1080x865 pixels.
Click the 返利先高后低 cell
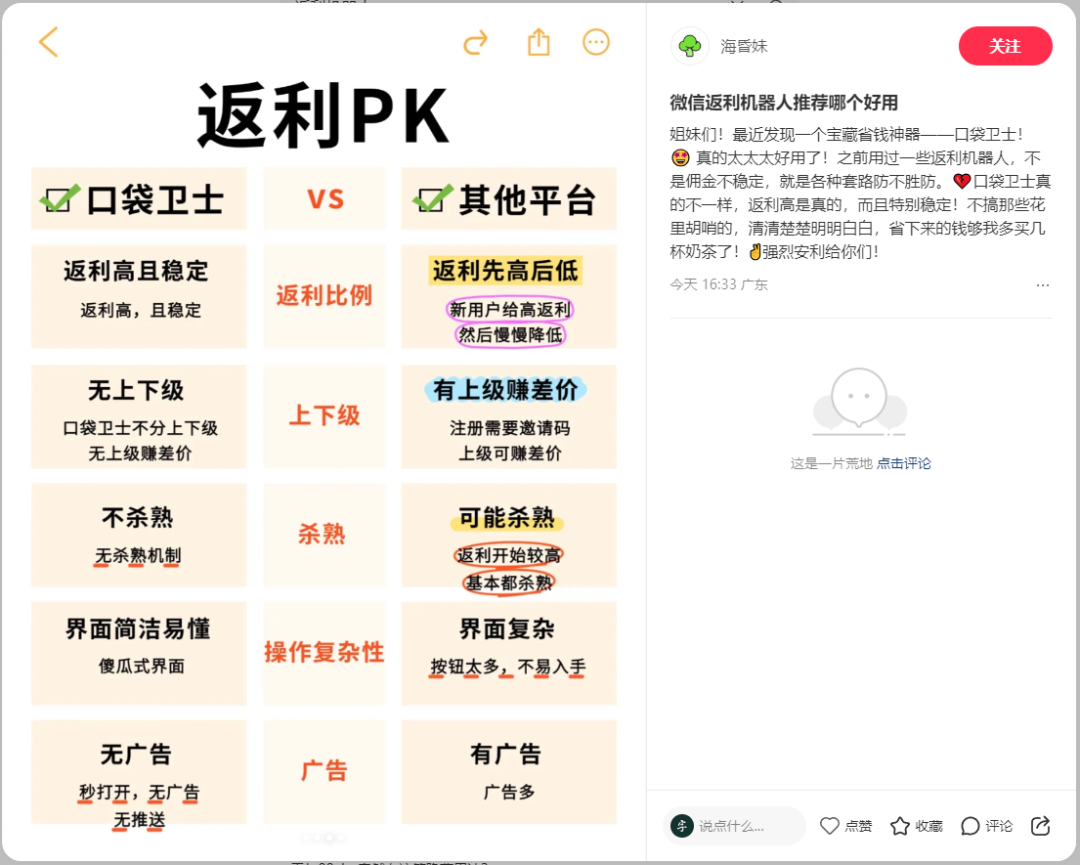[509, 296]
